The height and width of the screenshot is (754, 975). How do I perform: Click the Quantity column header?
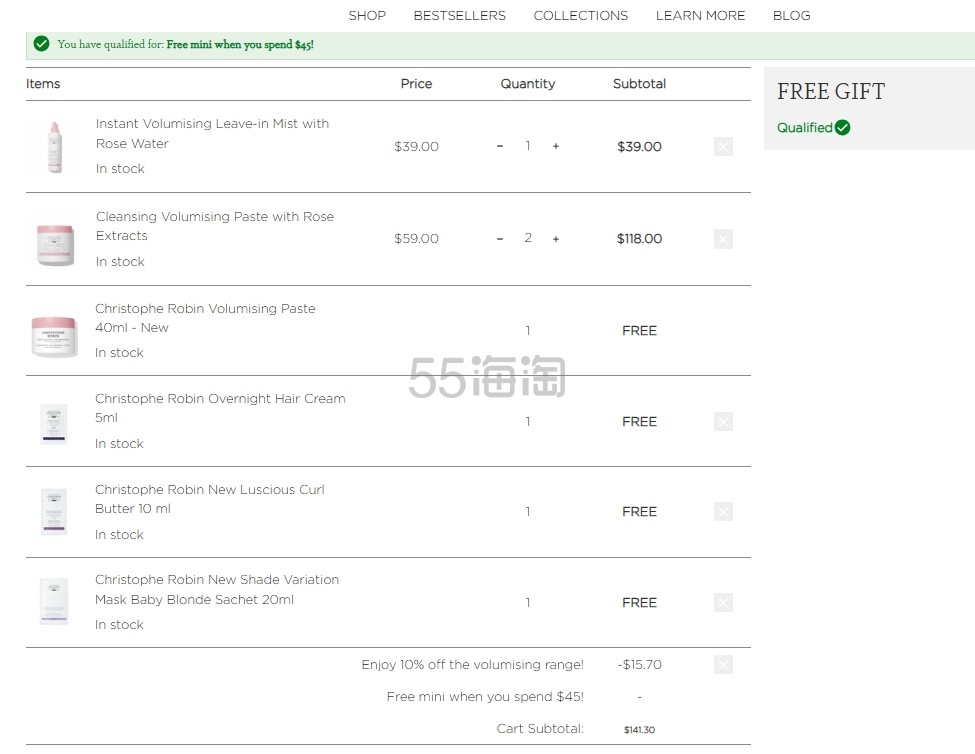528,83
